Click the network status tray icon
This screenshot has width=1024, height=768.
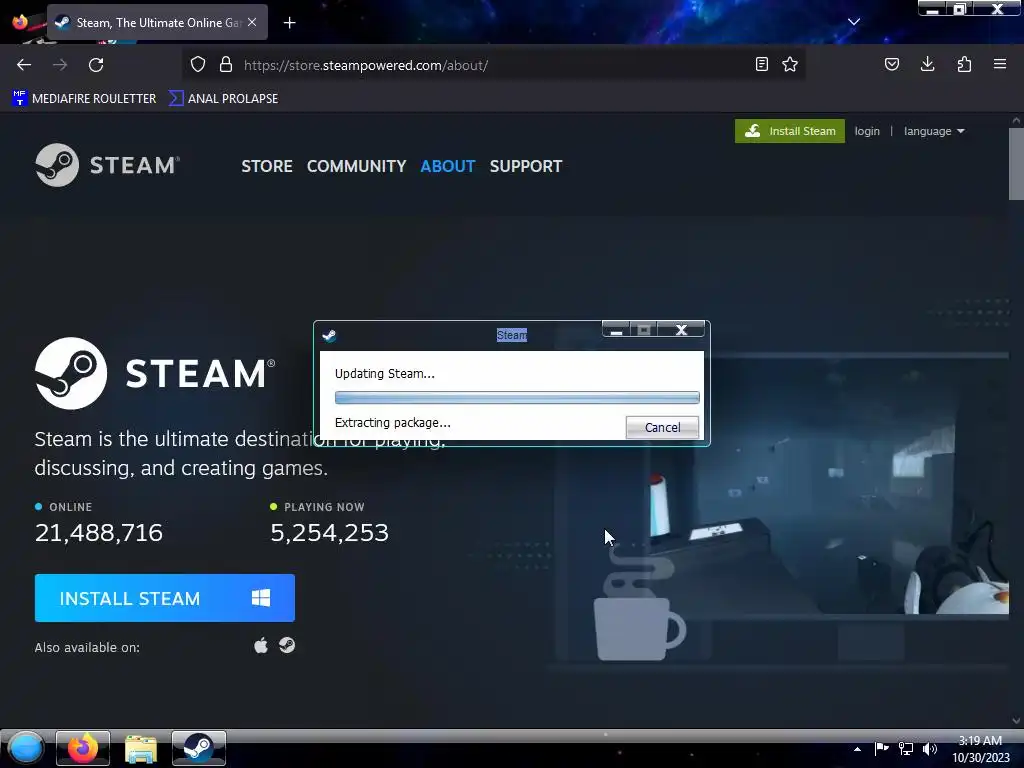pyautogui.click(x=906, y=748)
